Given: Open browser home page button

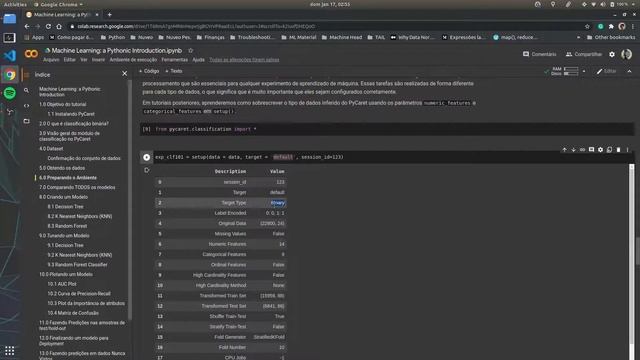Looking at the screenshot, I should [59, 27].
